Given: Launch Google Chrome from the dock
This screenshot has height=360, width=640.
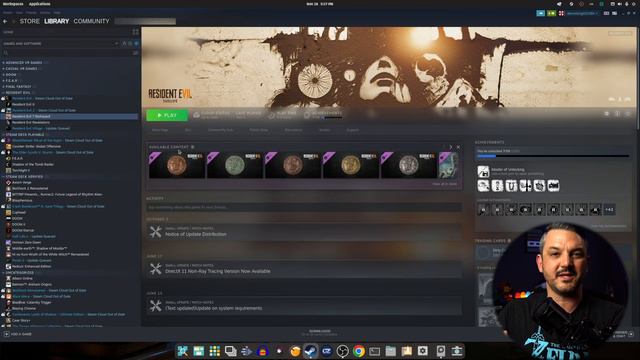Looking at the screenshot, I should (x=359, y=351).
